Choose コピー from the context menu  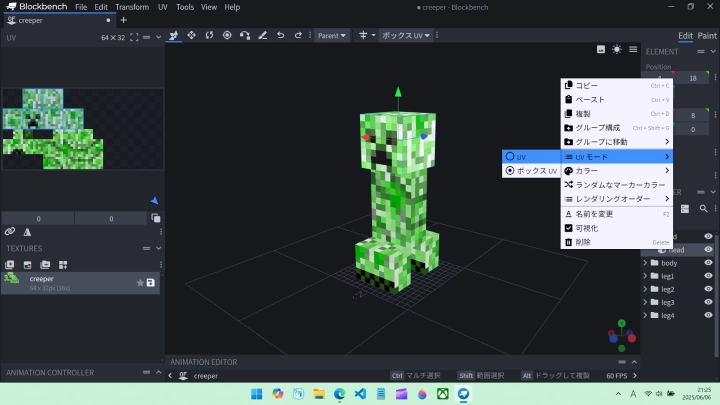[x=588, y=86]
